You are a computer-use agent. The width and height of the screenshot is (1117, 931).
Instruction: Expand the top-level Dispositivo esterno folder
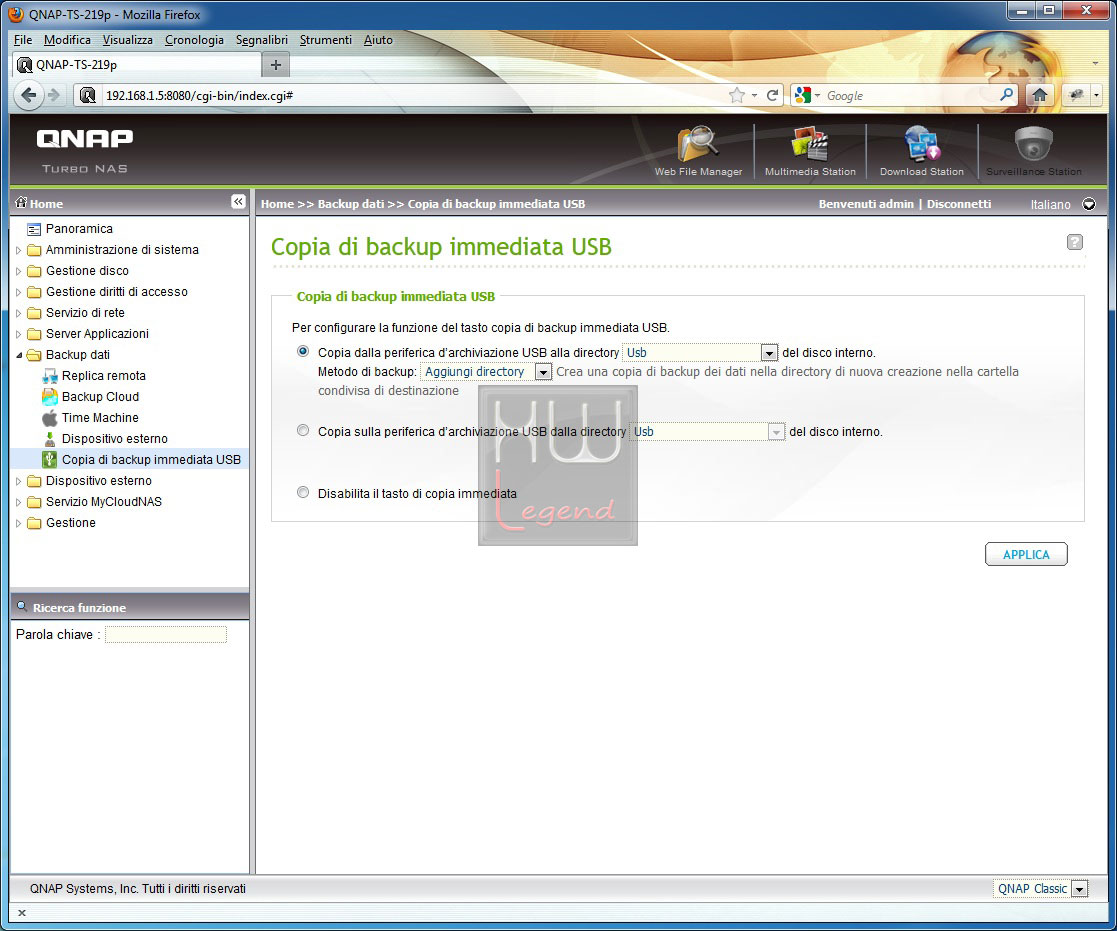click(x=19, y=481)
